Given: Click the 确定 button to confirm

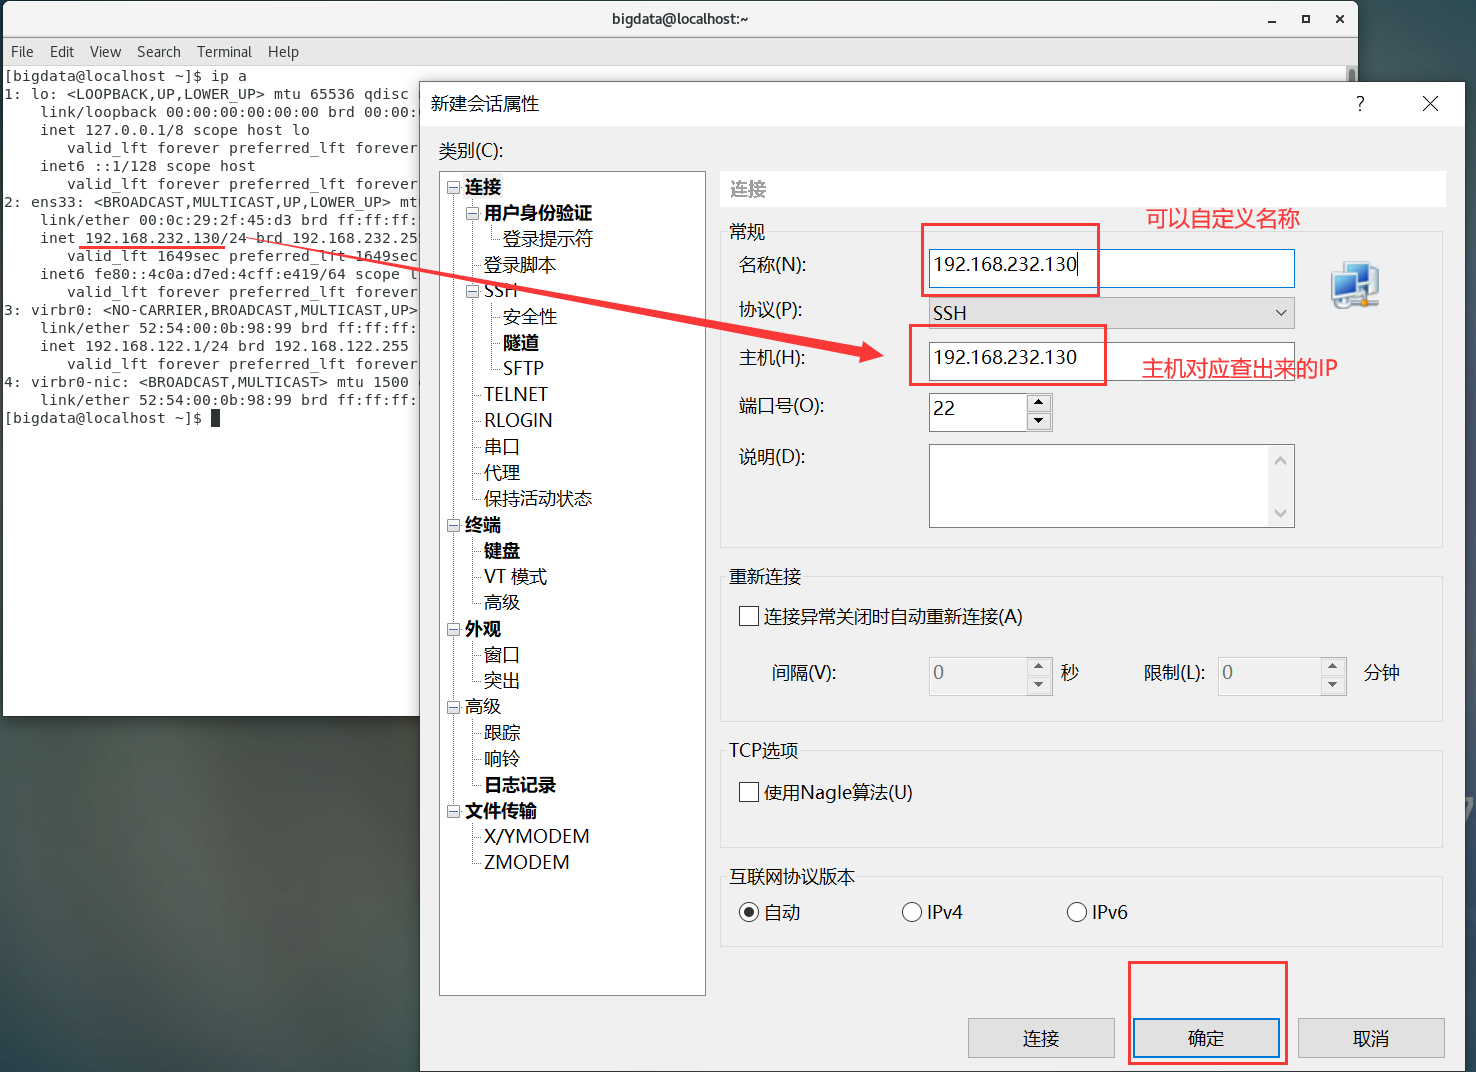Looking at the screenshot, I should coord(1206,1037).
